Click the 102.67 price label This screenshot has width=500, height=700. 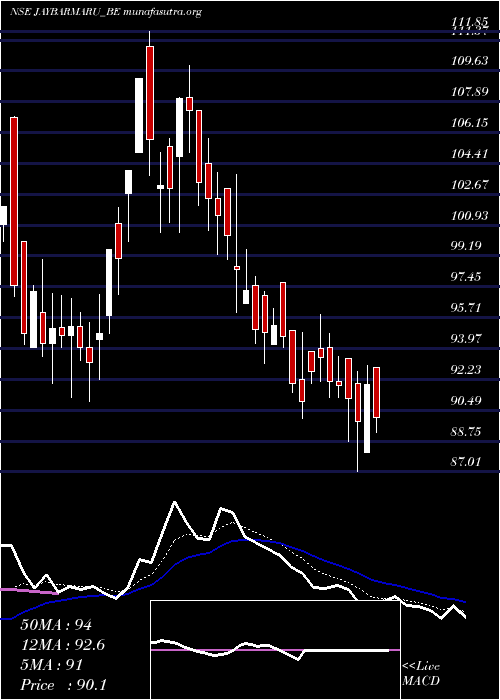coord(470,185)
